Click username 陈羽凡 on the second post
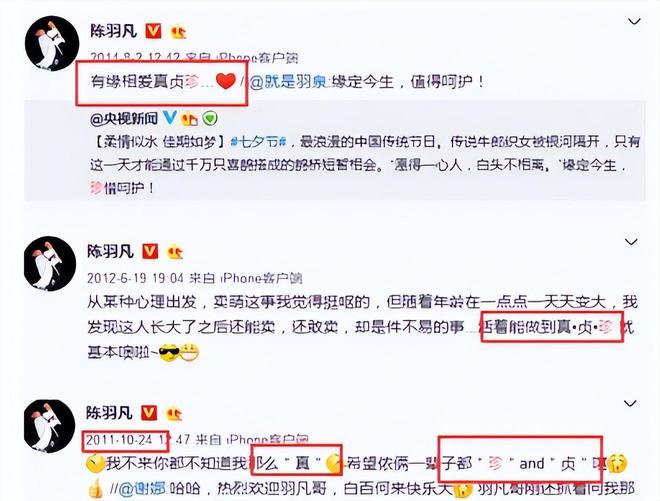Screen dimensions: 660x501 point(110,251)
